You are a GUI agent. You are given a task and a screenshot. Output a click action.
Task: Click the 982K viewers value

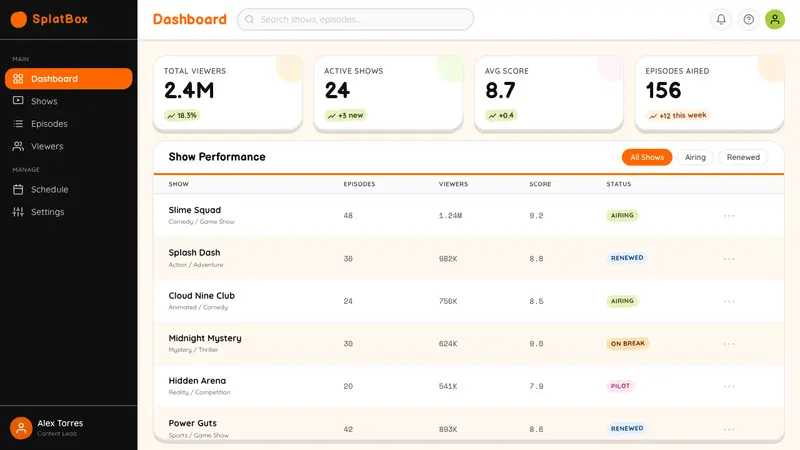pos(448,259)
